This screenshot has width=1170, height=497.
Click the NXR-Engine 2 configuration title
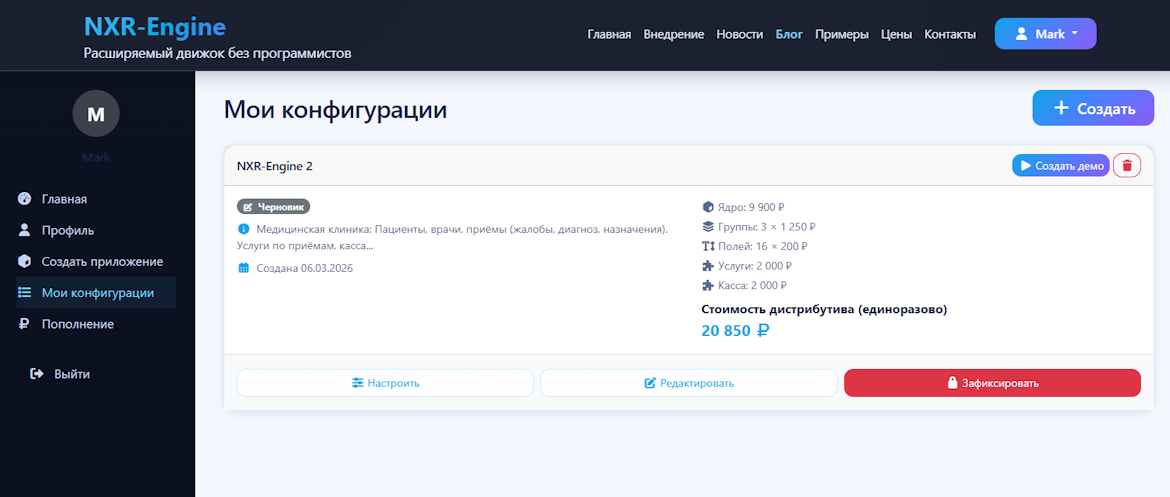pos(275,166)
